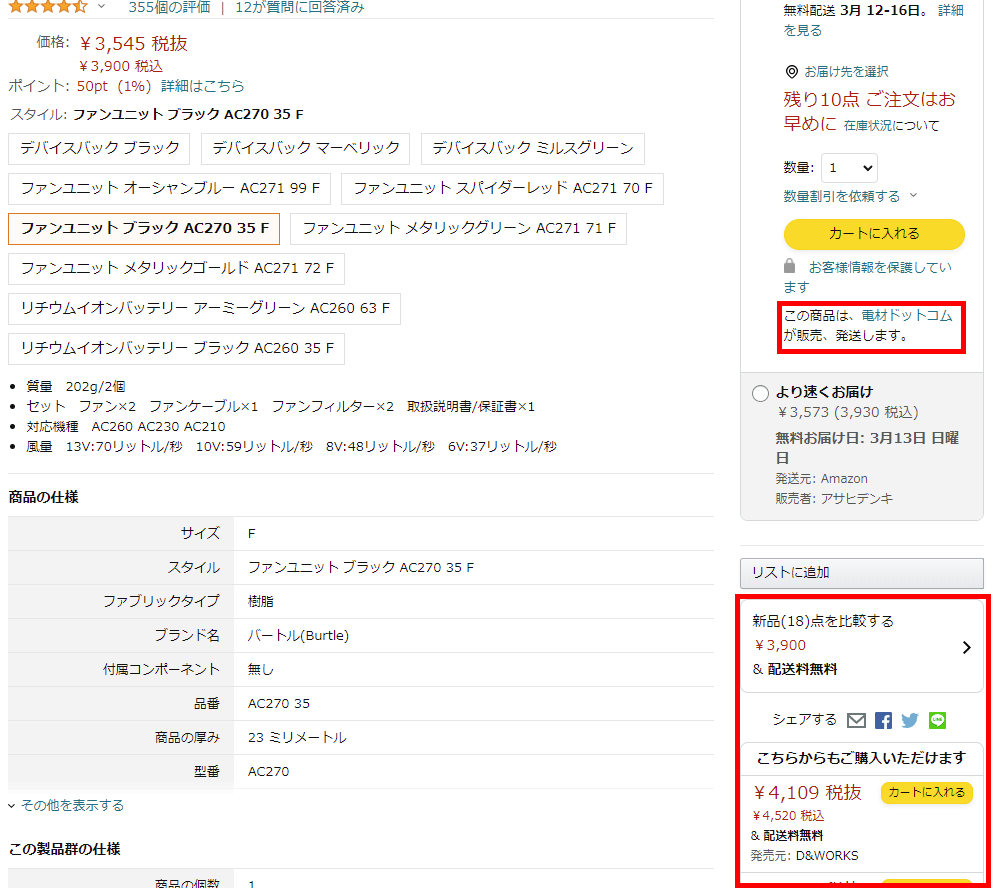
Task: Share the product on Facebook
Action: pyautogui.click(x=883, y=720)
